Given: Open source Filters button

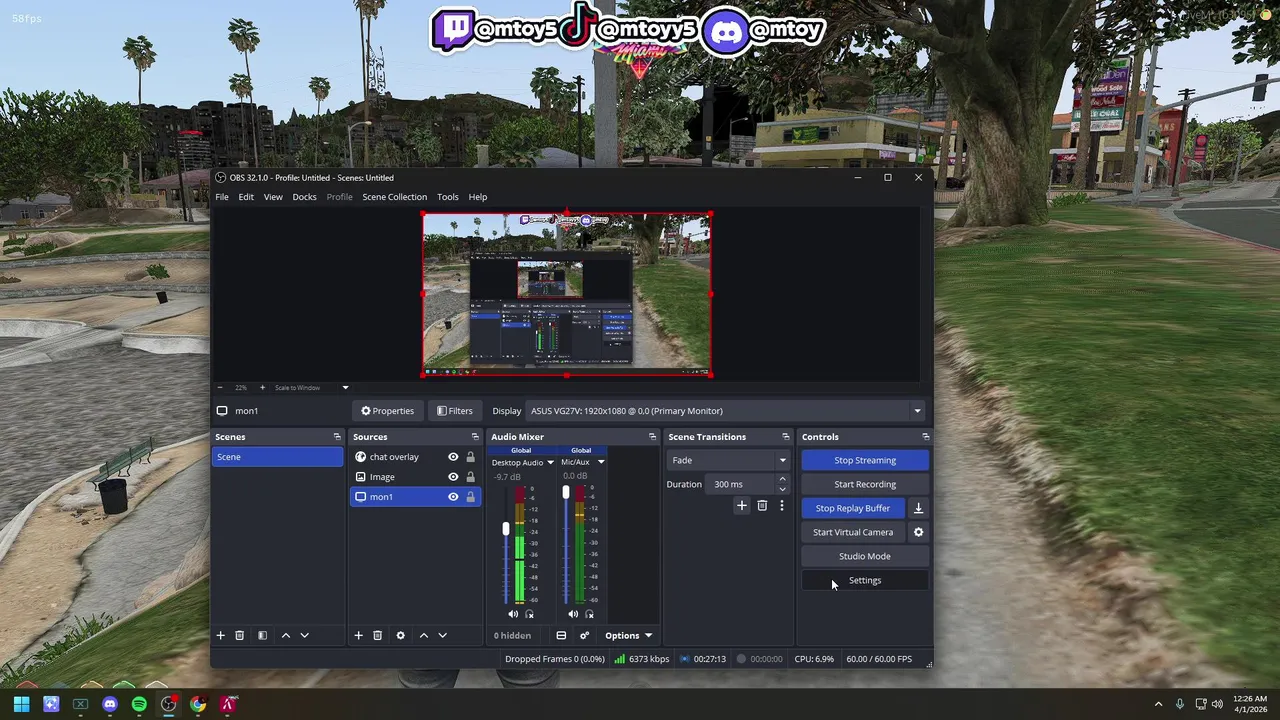Looking at the screenshot, I should (454, 411).
